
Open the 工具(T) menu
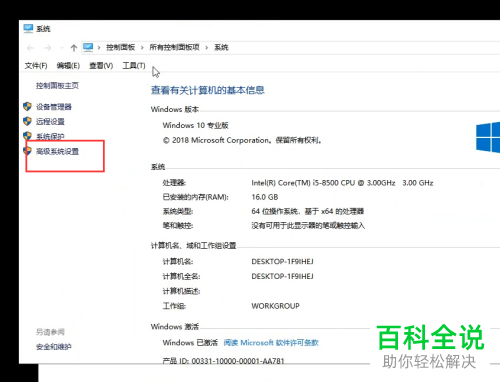click(134, 66)
